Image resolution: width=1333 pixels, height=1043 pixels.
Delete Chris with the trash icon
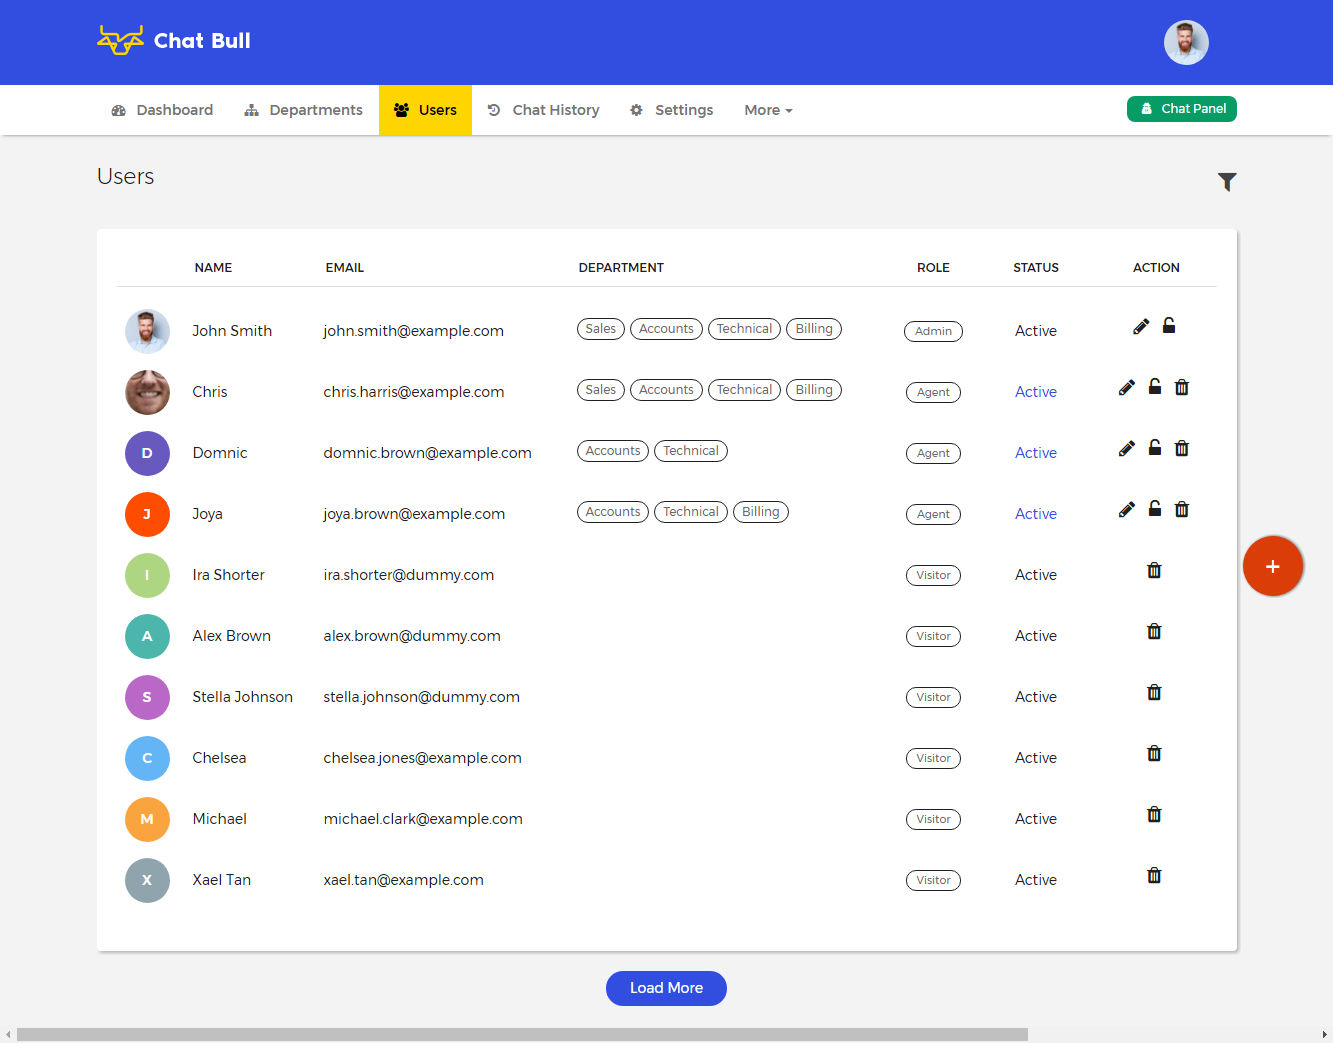(x=1182, y=388)
